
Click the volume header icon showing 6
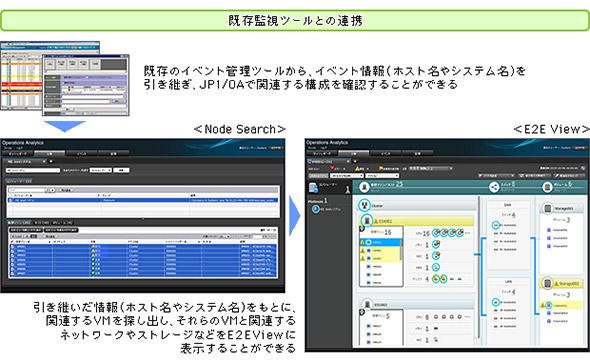pyautogui.click(x=547, y=187)
